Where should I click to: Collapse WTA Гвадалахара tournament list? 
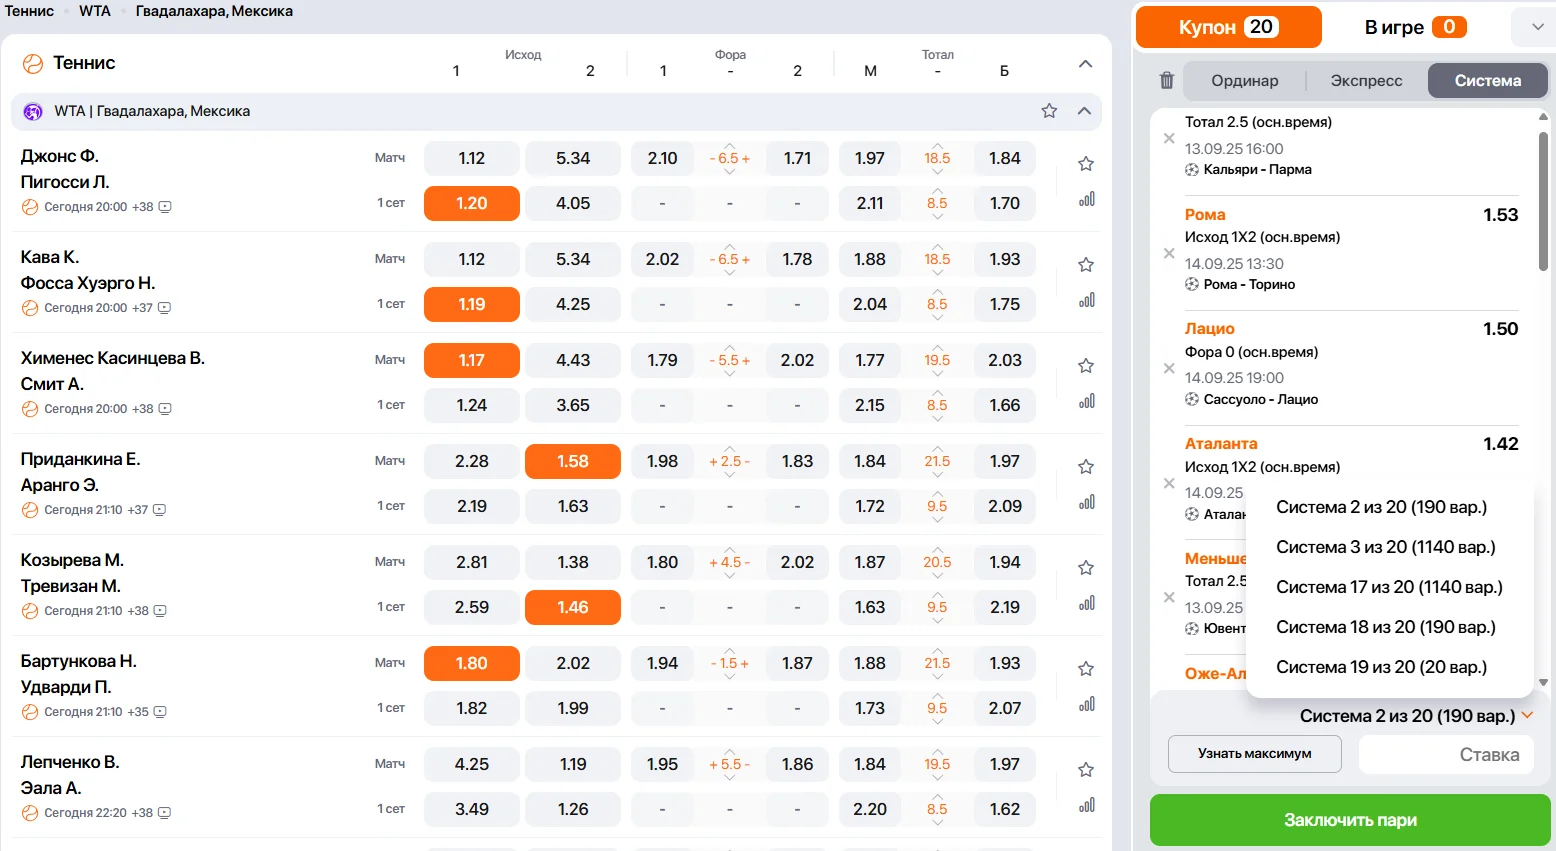tap(1084, 111)
